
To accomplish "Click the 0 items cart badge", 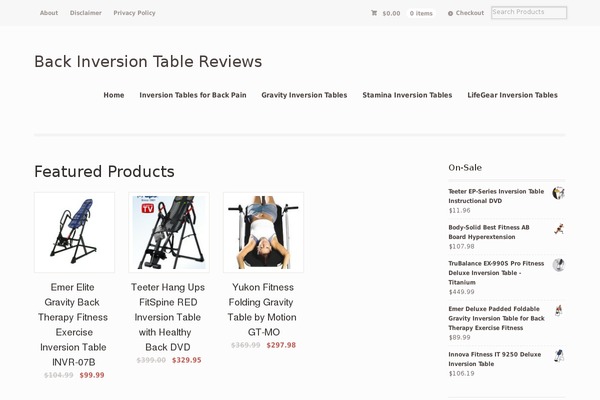I will (x=421, y=13).
